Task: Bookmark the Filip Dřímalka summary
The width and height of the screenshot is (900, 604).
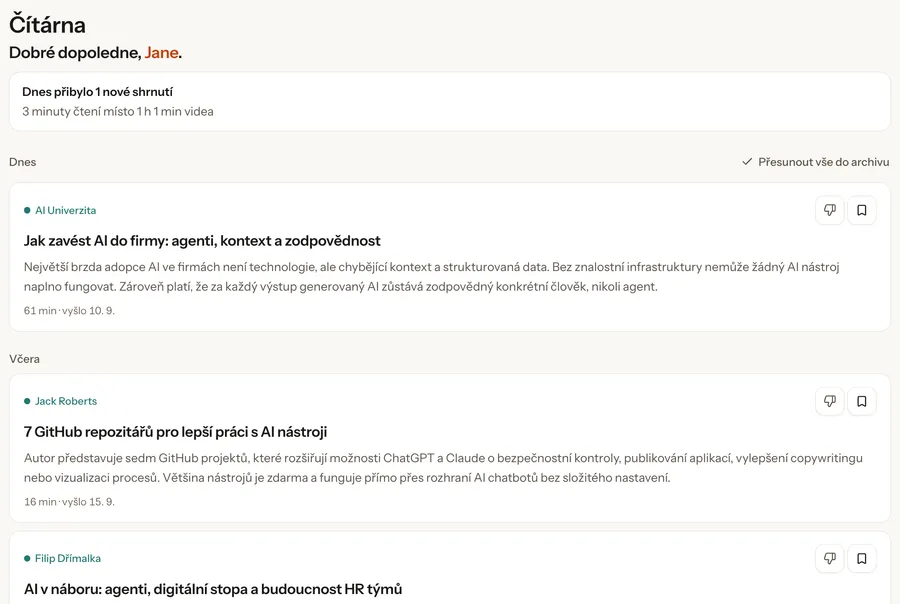Action: coord(862,559)
